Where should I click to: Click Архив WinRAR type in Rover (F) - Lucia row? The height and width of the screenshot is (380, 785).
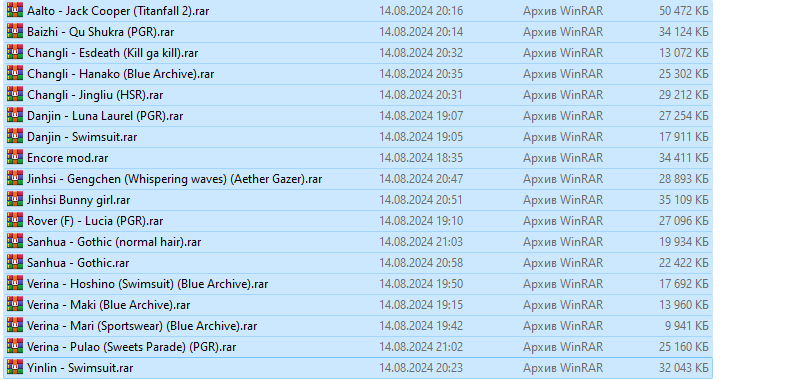point(563,221)
